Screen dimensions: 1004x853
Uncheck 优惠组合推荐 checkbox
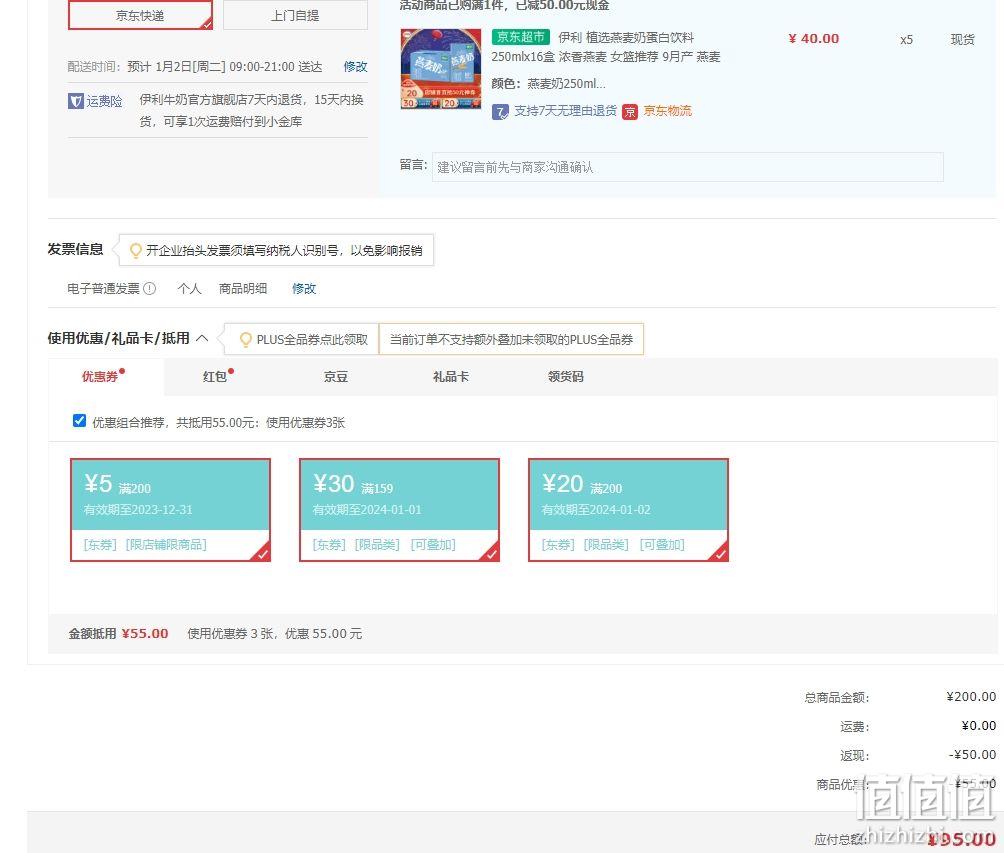pos(79,421)
